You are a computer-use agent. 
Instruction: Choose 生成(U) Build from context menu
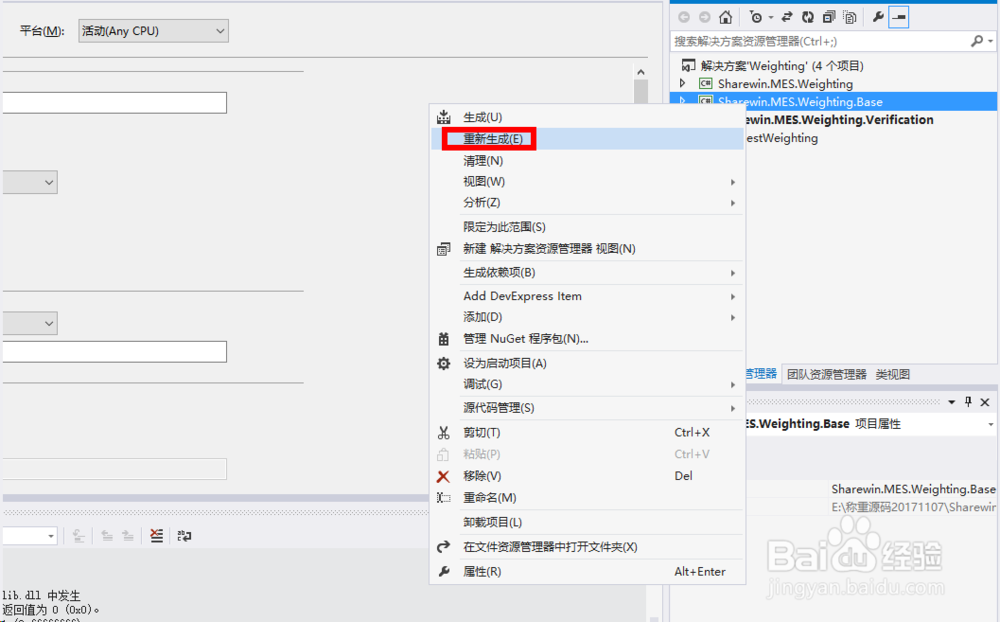tap(587, 117)
